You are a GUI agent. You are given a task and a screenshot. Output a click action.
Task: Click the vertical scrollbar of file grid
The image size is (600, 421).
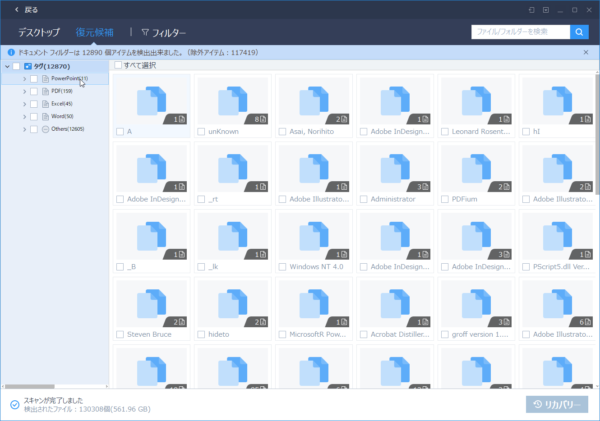[x=597, y=134]
